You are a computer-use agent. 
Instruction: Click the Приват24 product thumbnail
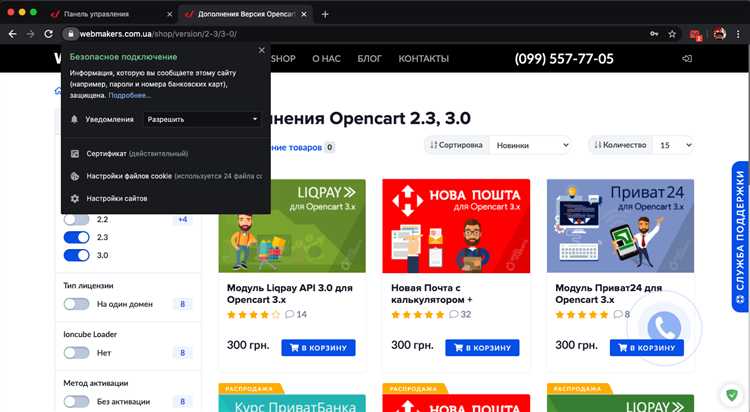[x=620, y=226]
